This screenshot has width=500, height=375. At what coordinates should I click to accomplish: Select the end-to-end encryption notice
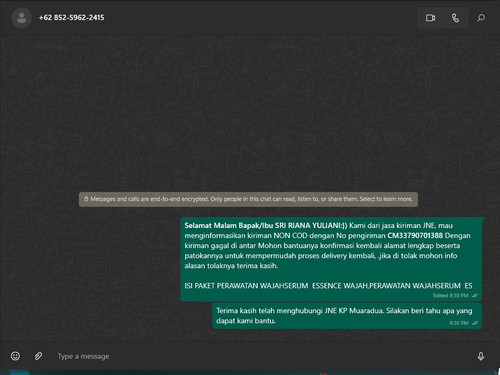point(248,199)
